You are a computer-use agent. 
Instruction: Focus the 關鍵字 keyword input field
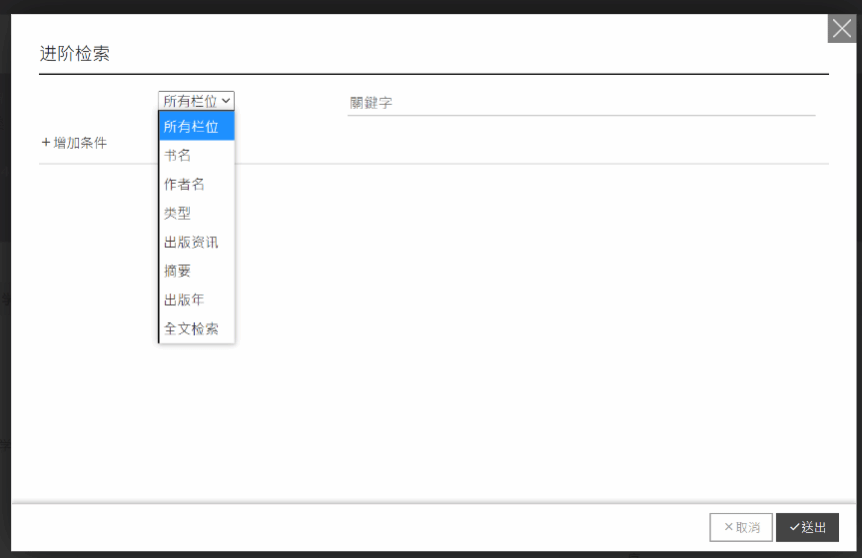(580, 103)
